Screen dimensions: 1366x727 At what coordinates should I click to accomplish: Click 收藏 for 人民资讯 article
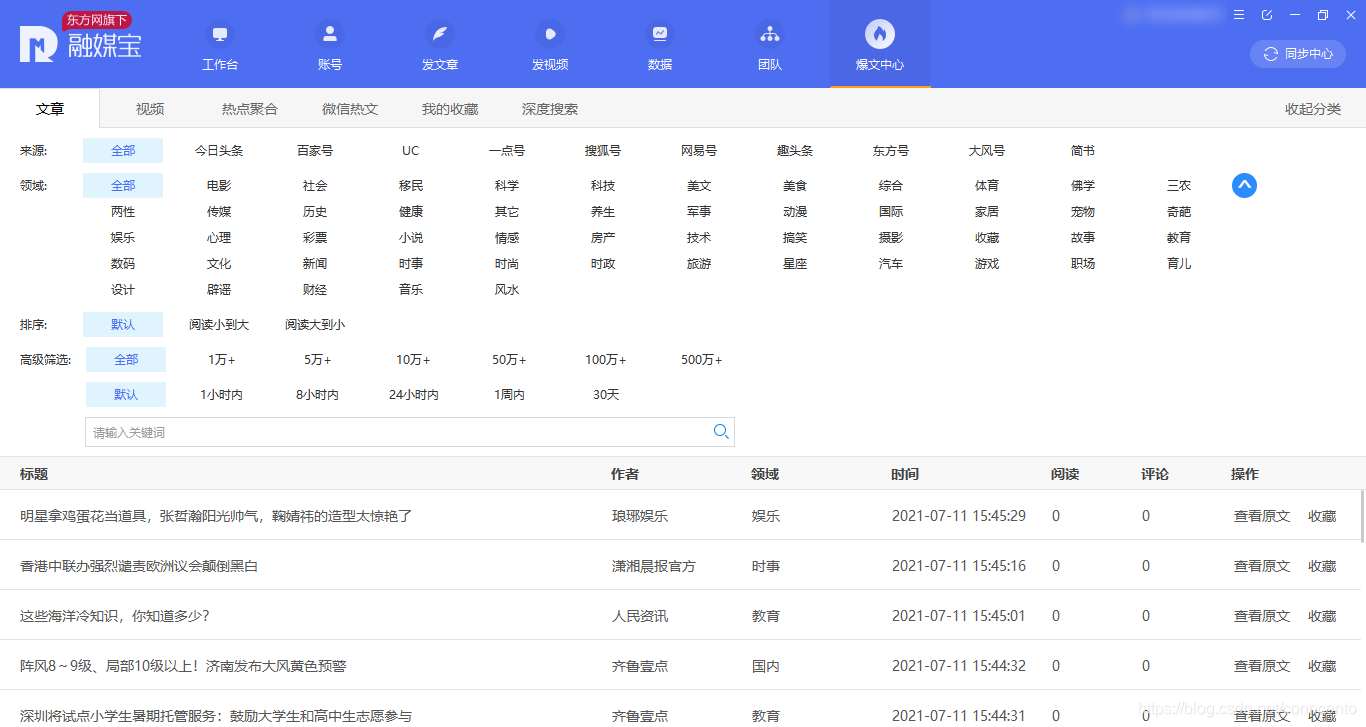[1322, 616]
